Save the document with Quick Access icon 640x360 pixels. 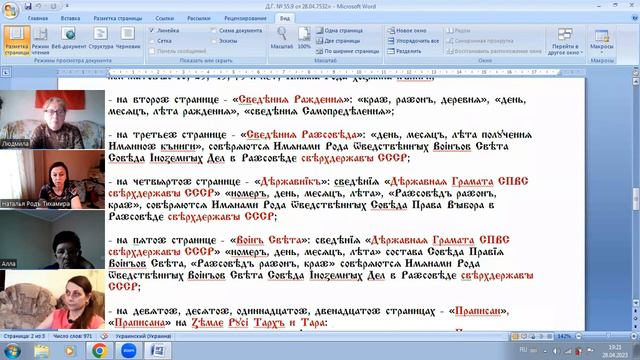pyautogui.click(x=28, y=6)
